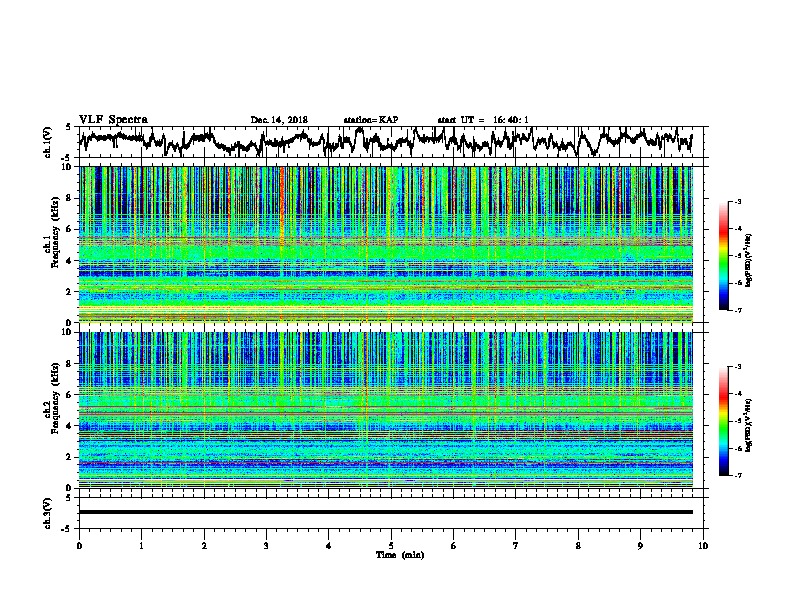
Task: Click the "4" kHz tick of ch.1 frequency axis
Action: click(x=71, y=261)
